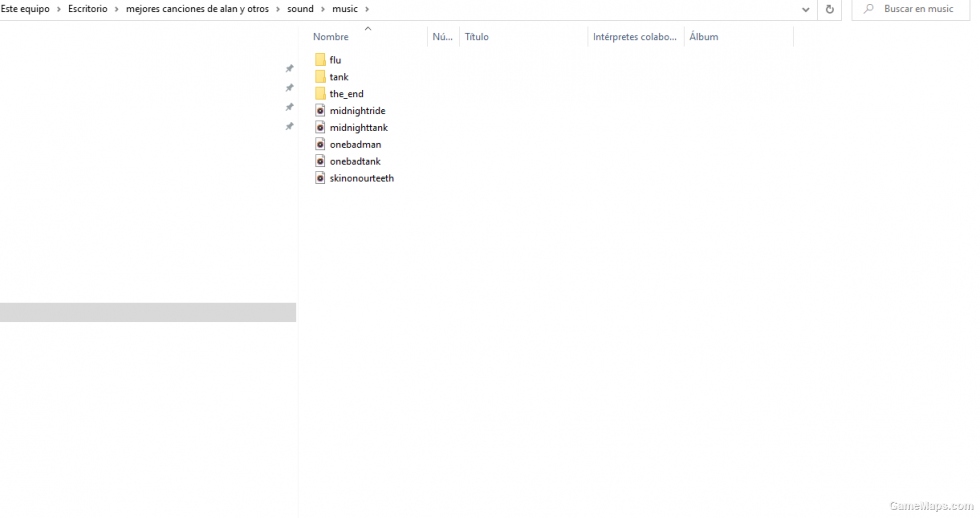Go to Escritorio in the breadcrumb

click(x=88, y=9)
